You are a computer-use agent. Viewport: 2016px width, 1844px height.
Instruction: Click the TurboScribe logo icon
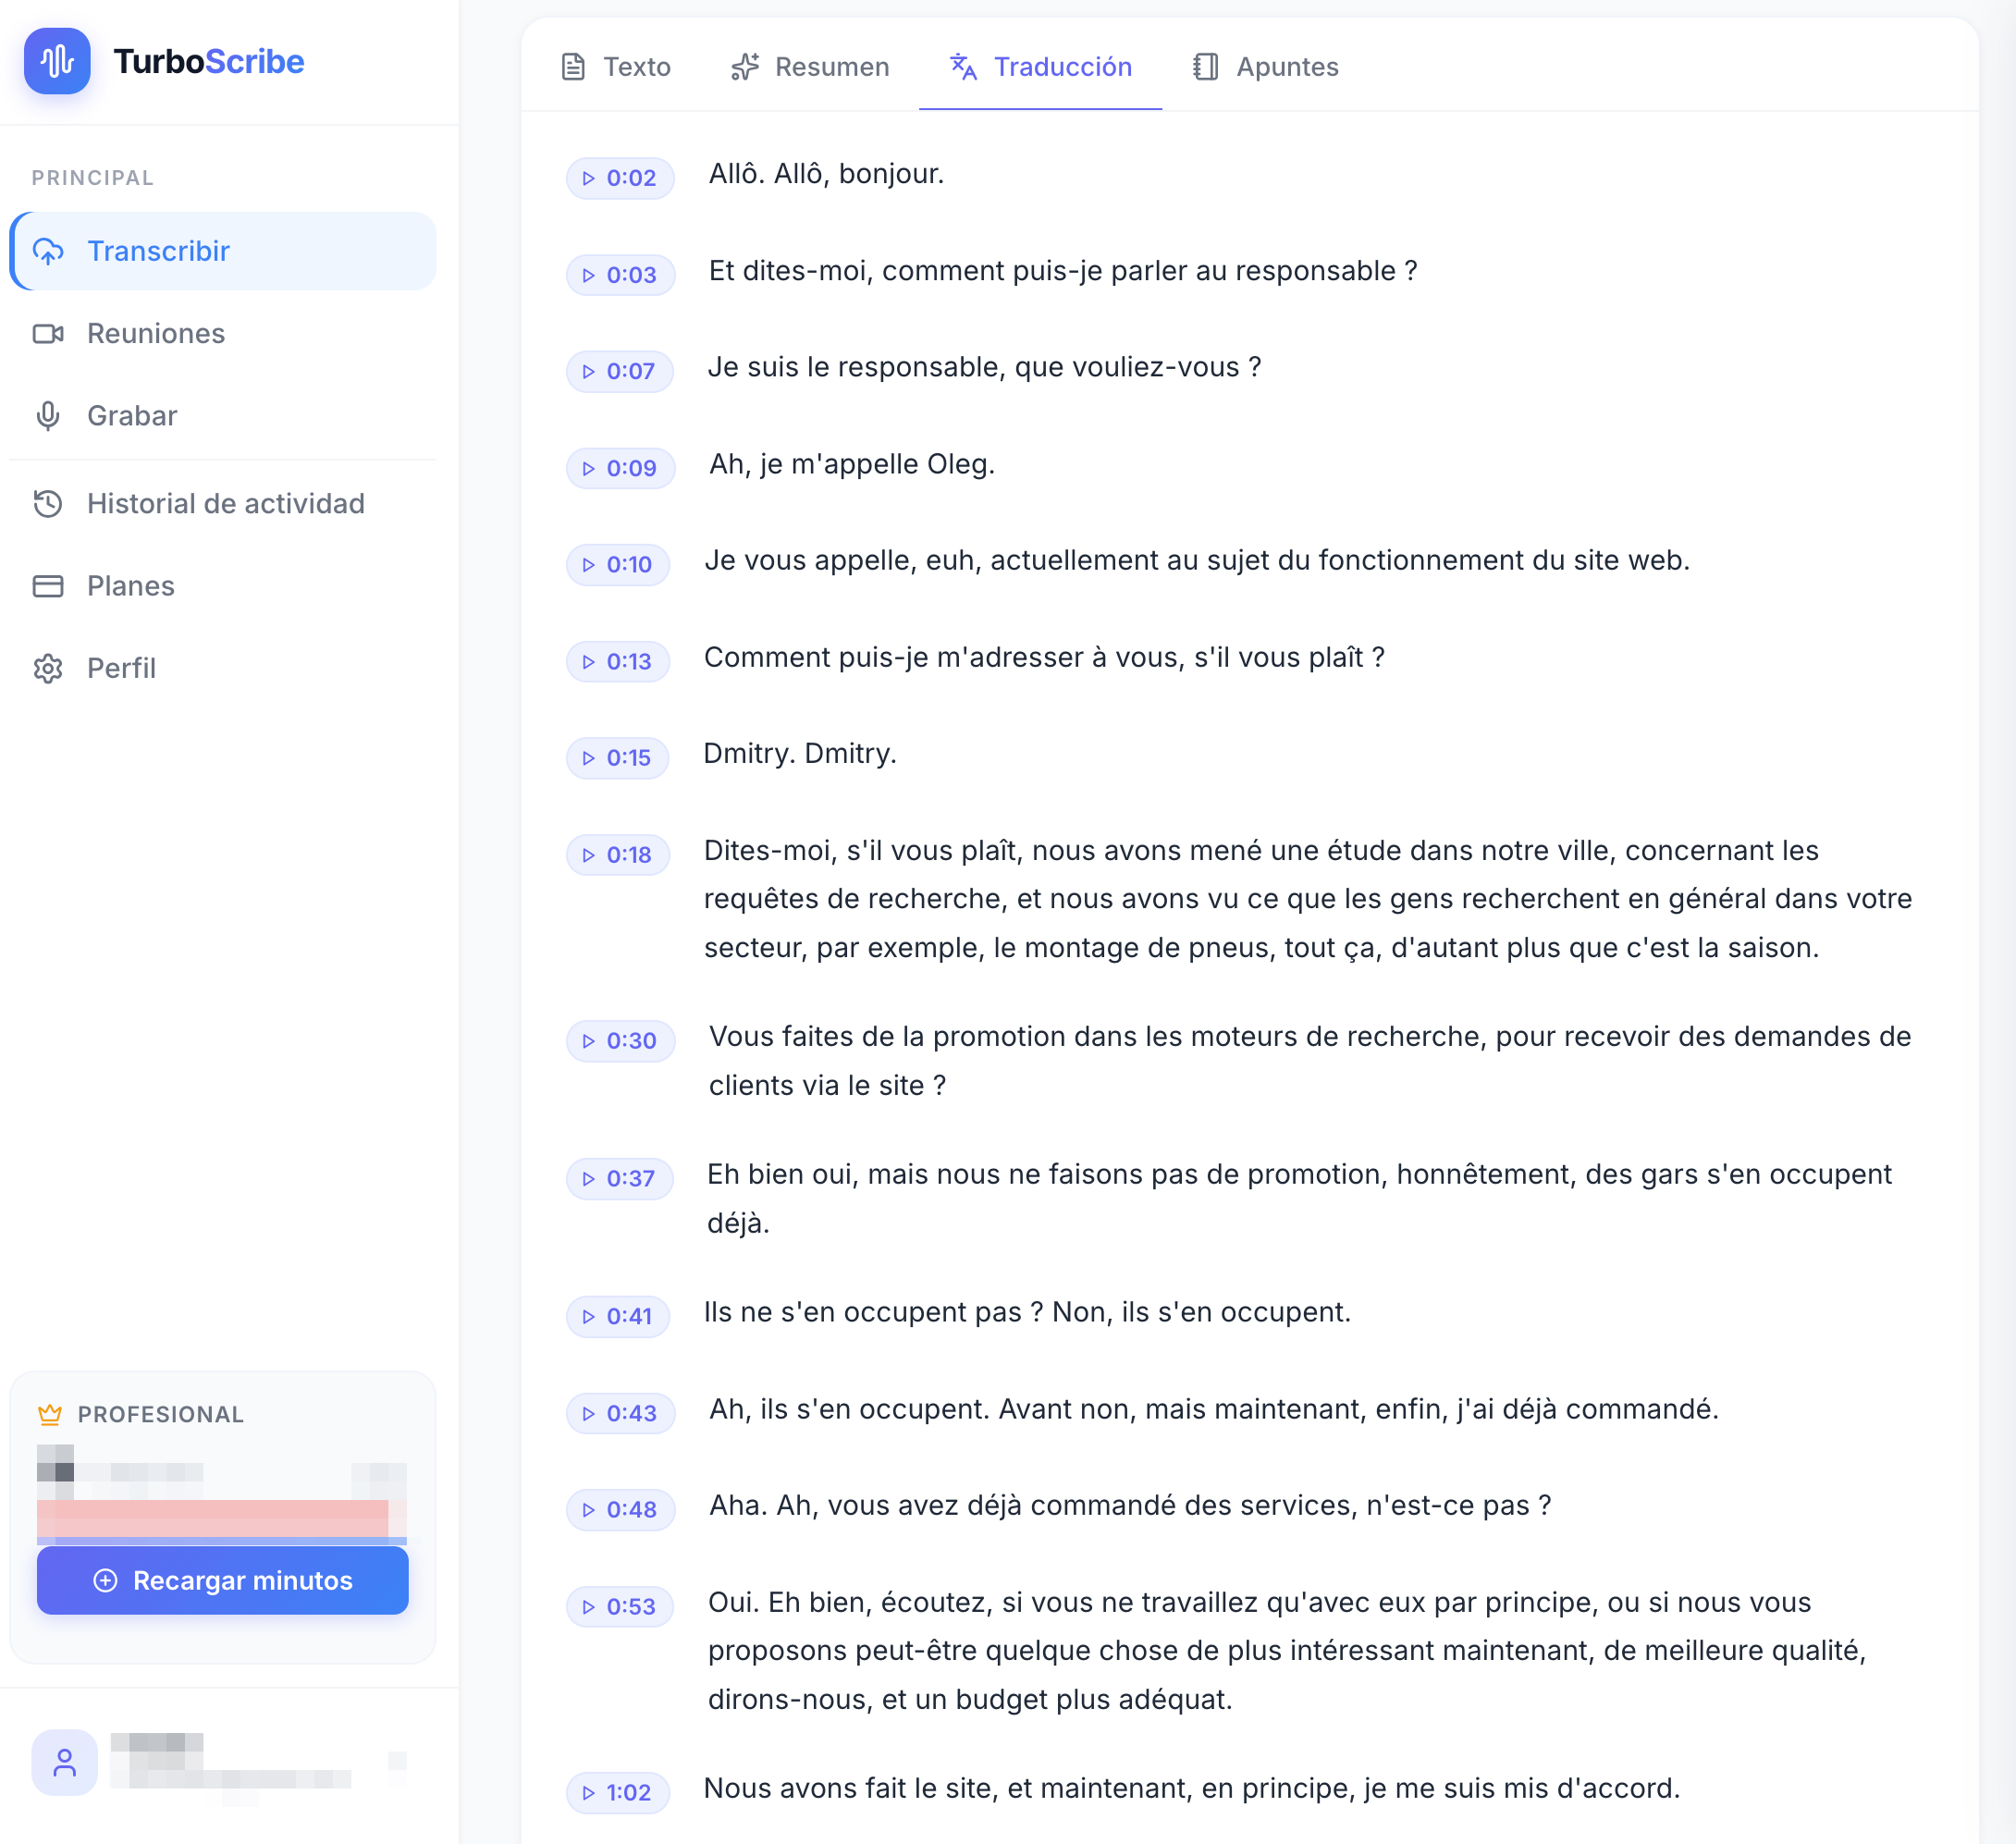click(57, 61)
